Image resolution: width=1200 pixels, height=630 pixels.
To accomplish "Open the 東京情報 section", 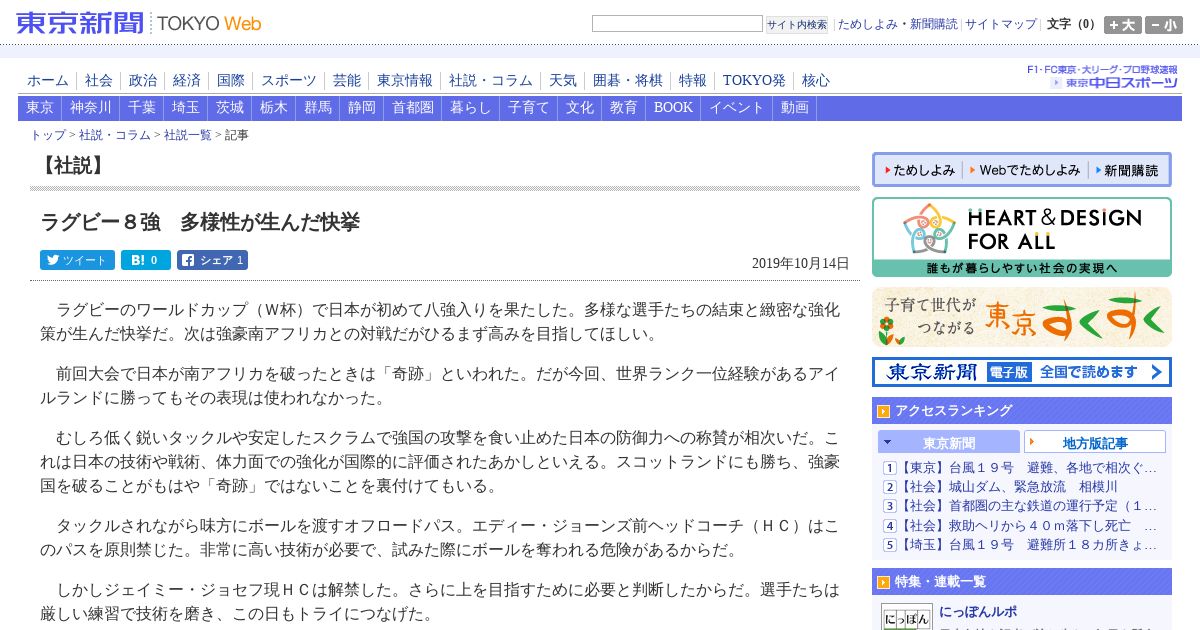I will (x=405, y=80).
